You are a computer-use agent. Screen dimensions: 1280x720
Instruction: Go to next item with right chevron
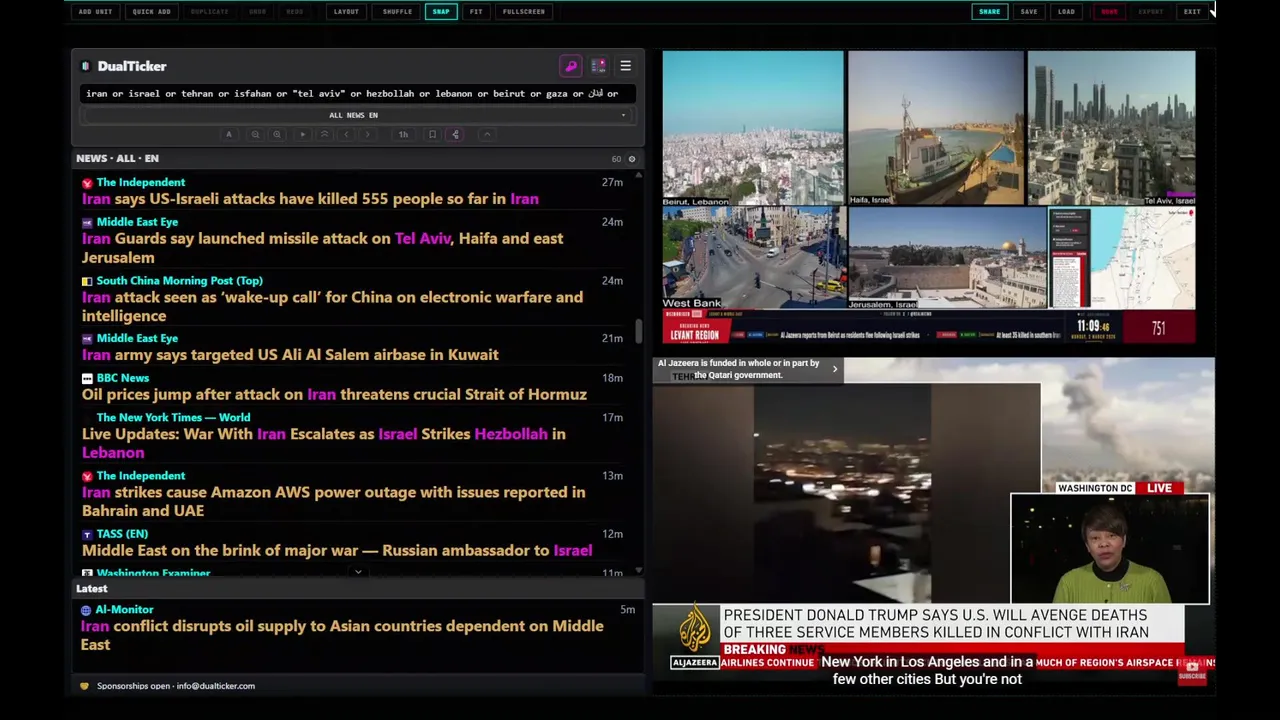(368, 134)
